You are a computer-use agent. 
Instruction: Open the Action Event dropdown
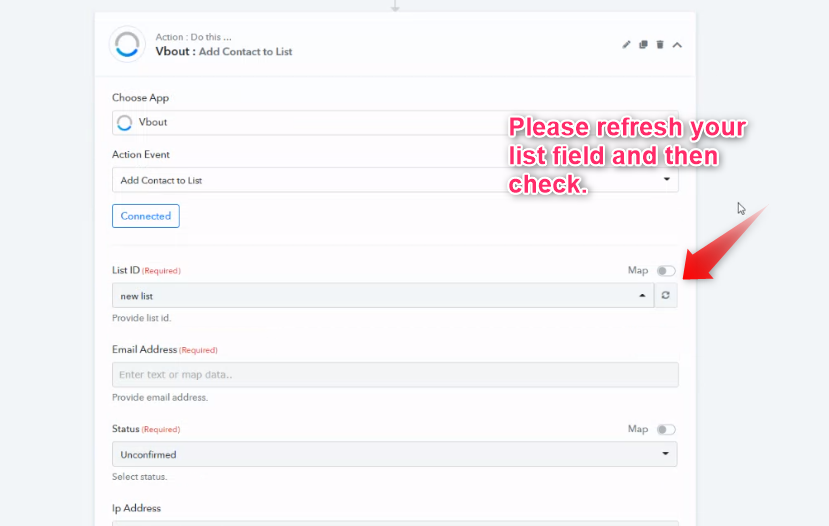395,180
